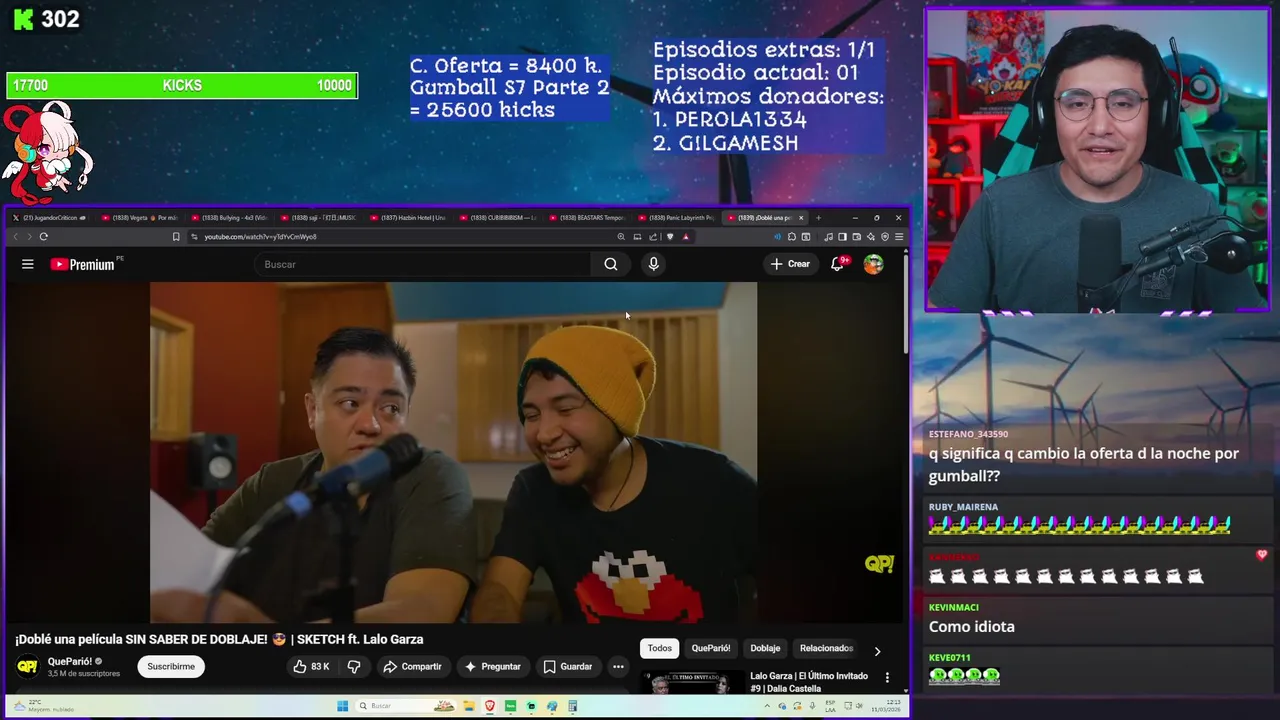
Task: Switch to the BEASTARS Tempor tab
Action: [585, 217]
